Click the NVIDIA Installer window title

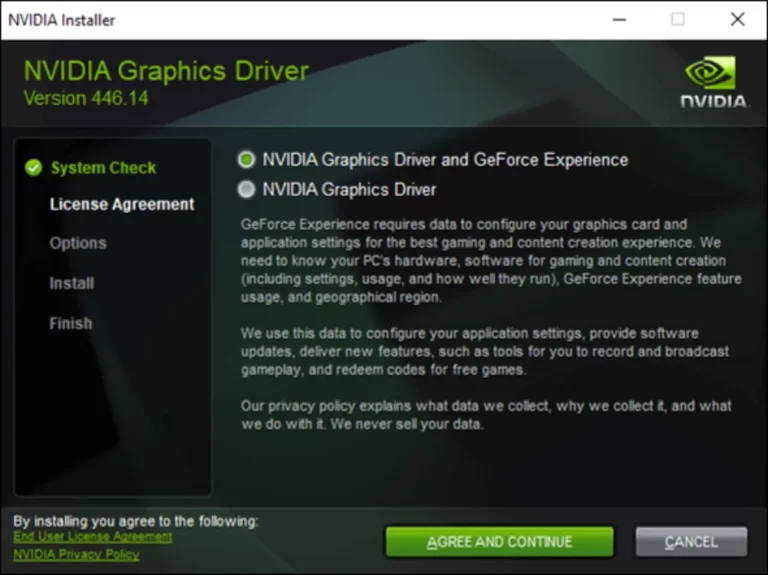[62, 20]
